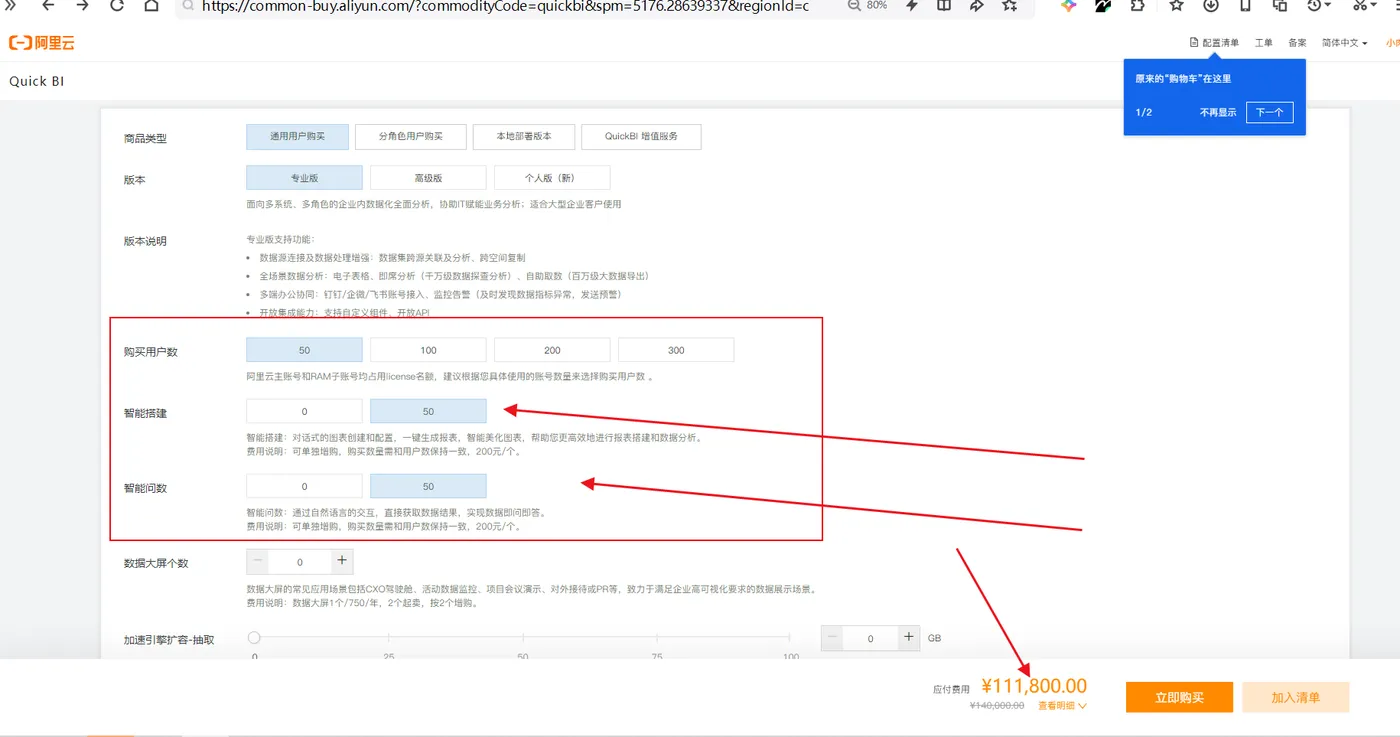The width and height of the screenshot is (1400, 737).
Task: Select 通用用户购买 product type
Action: [x=298, y=136]
